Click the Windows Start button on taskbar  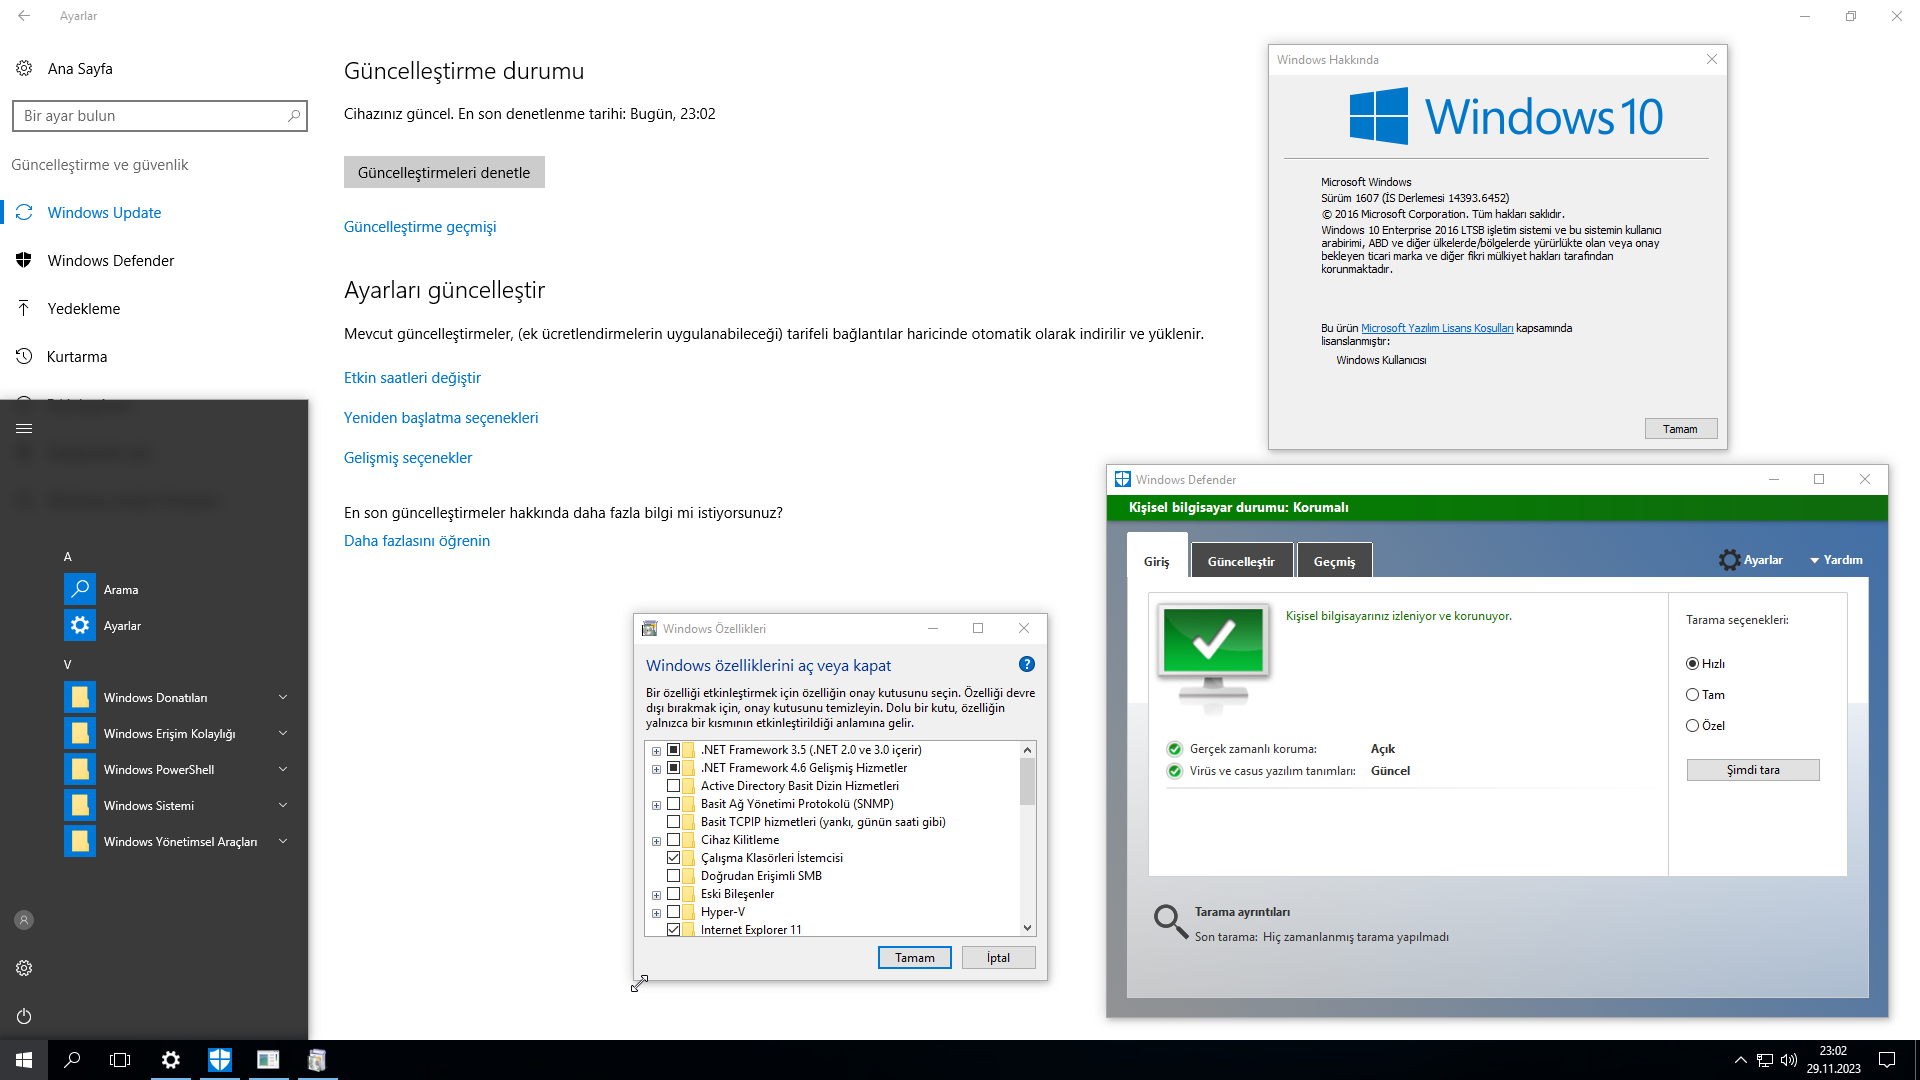coord(24,1060)
